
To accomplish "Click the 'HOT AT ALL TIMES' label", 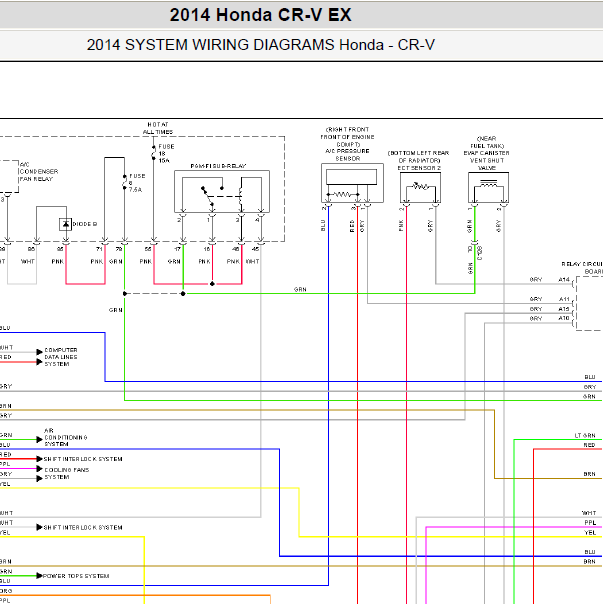I will click(158, 128).
